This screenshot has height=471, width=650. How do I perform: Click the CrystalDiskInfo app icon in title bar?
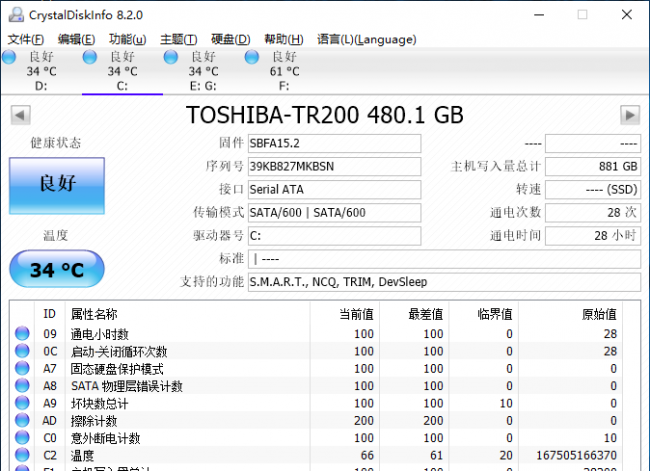coord(16,15)
